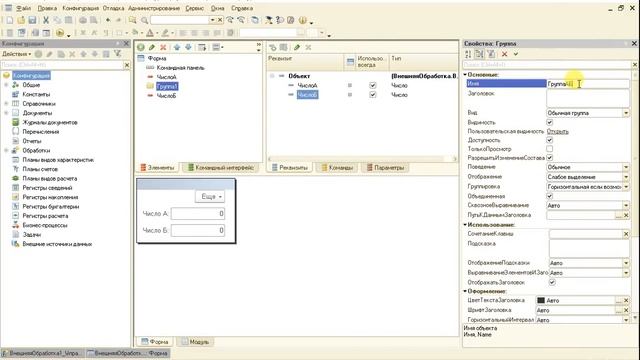Open the Отображение dropdown (Слабое выделение)
The image size is (640, 360).
626,177
